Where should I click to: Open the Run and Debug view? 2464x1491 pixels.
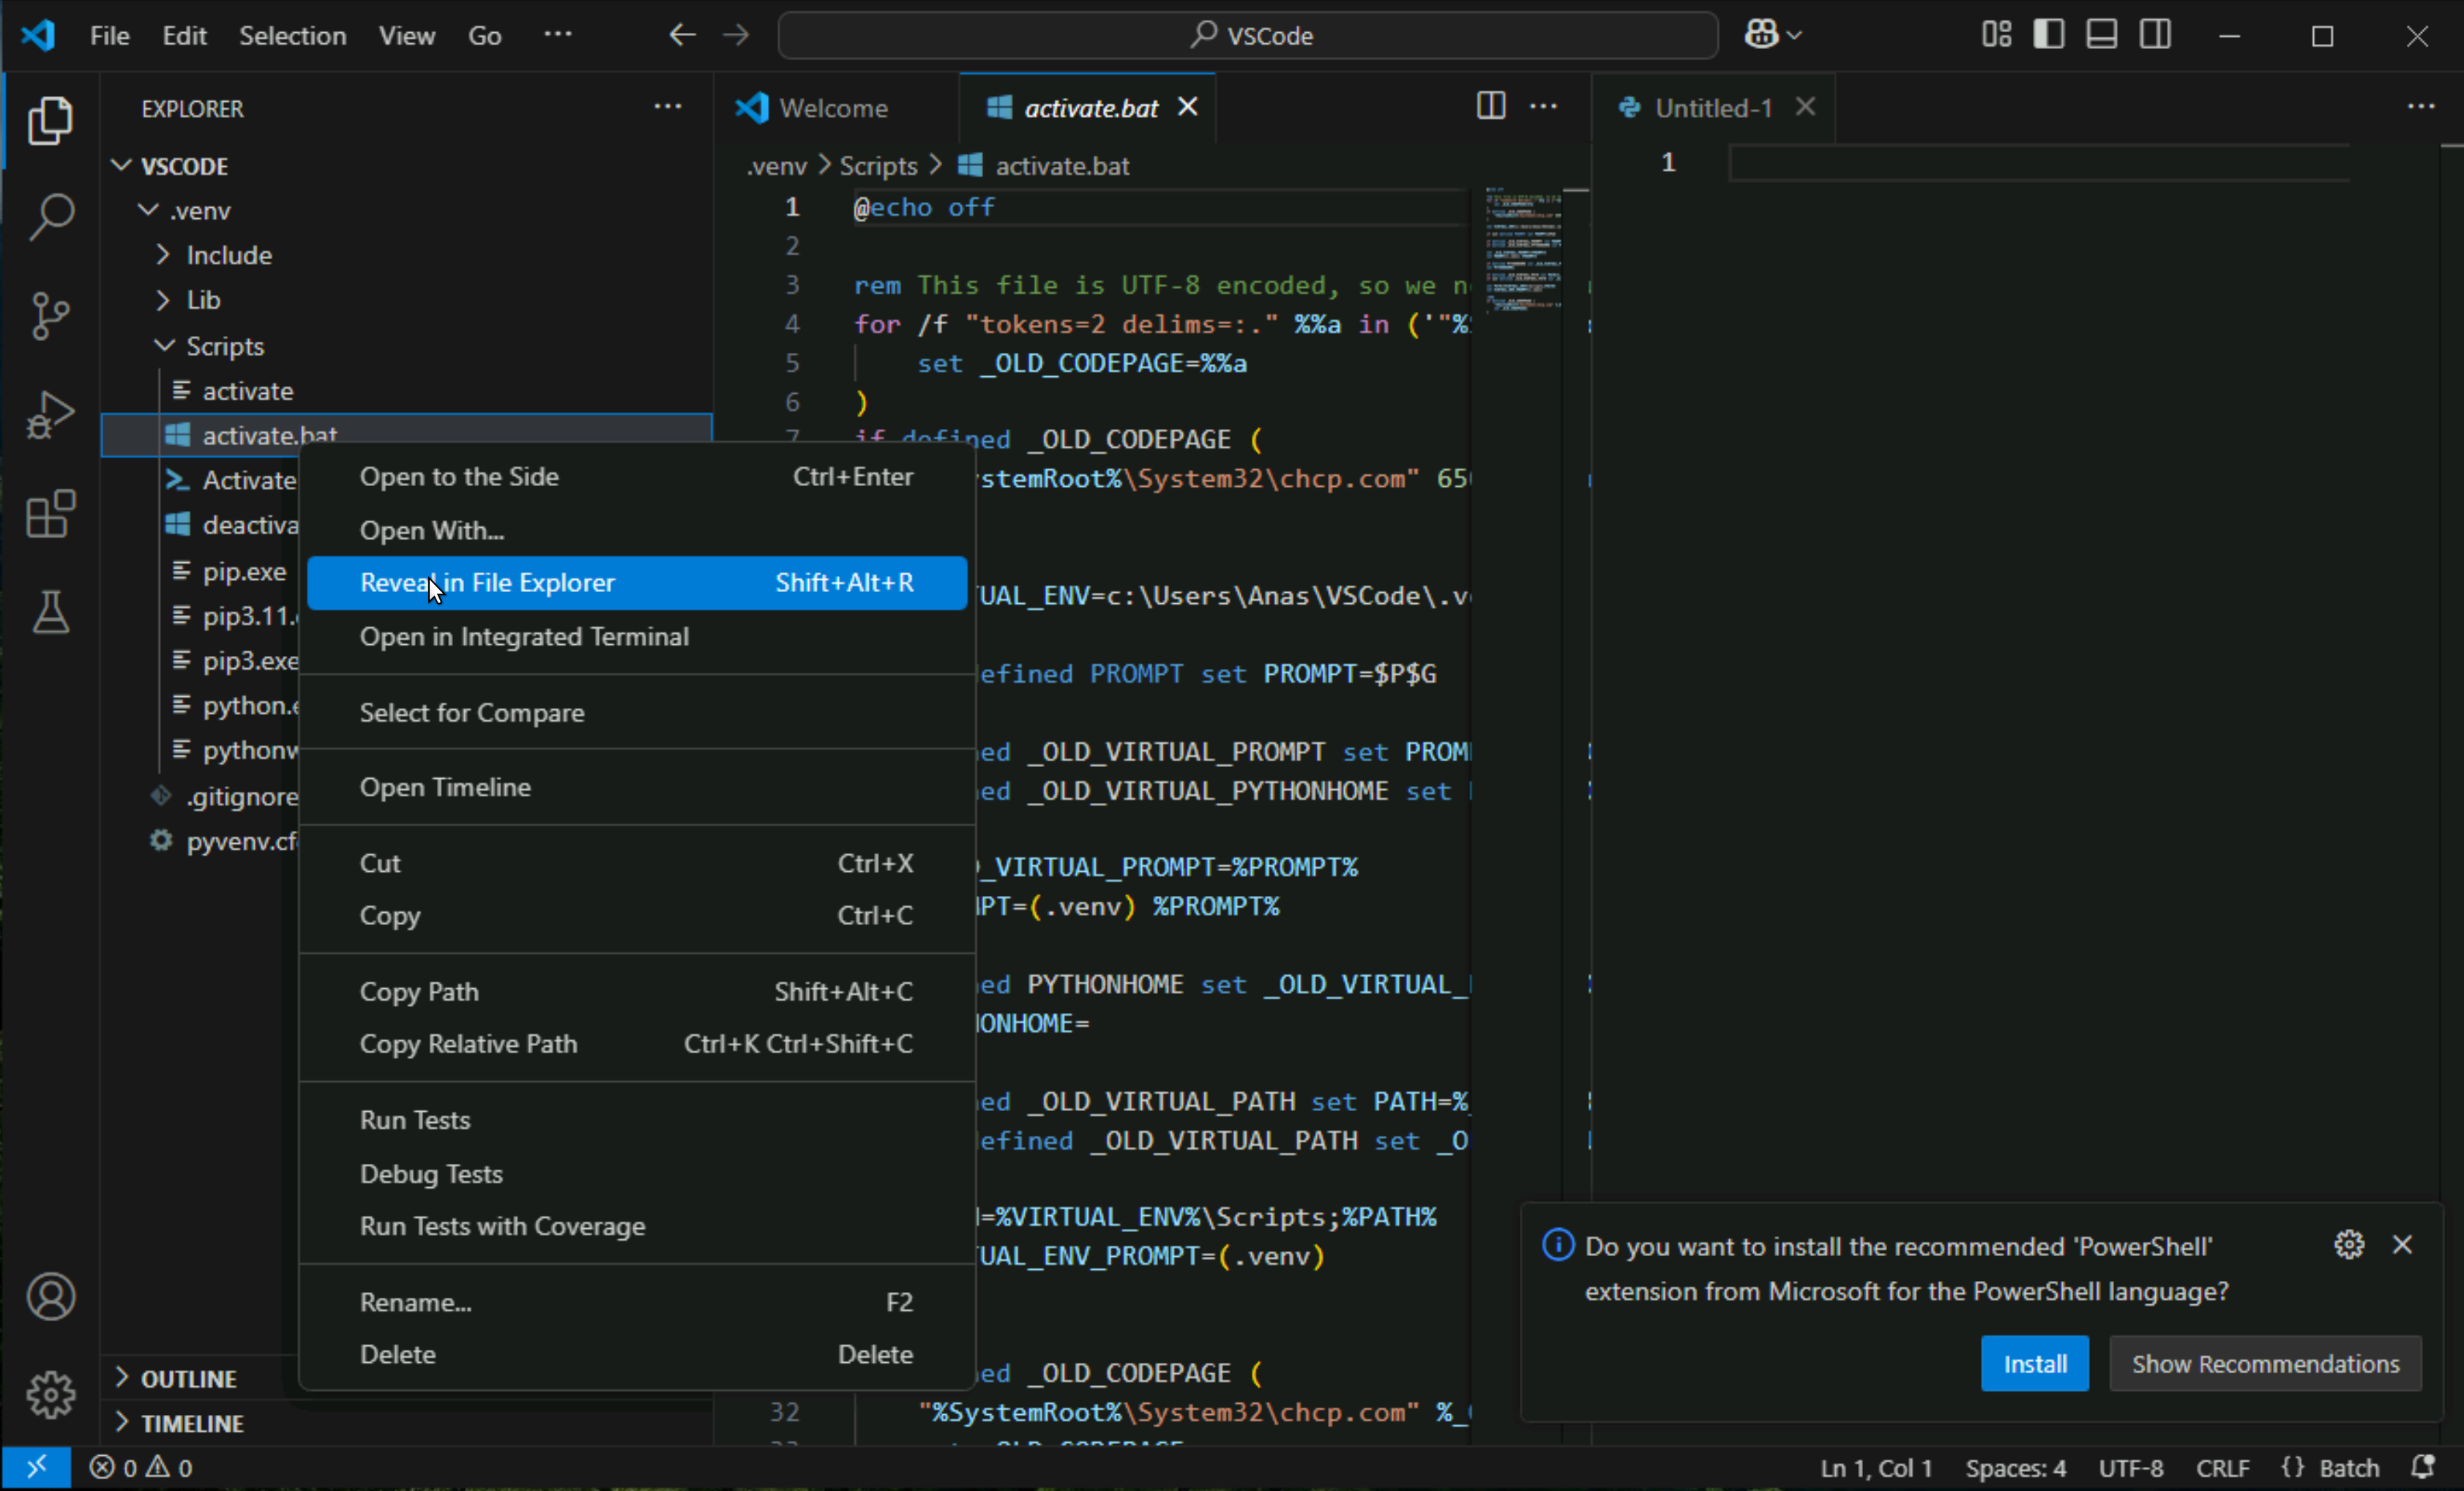pyautogui.click(x=50, y=415)
